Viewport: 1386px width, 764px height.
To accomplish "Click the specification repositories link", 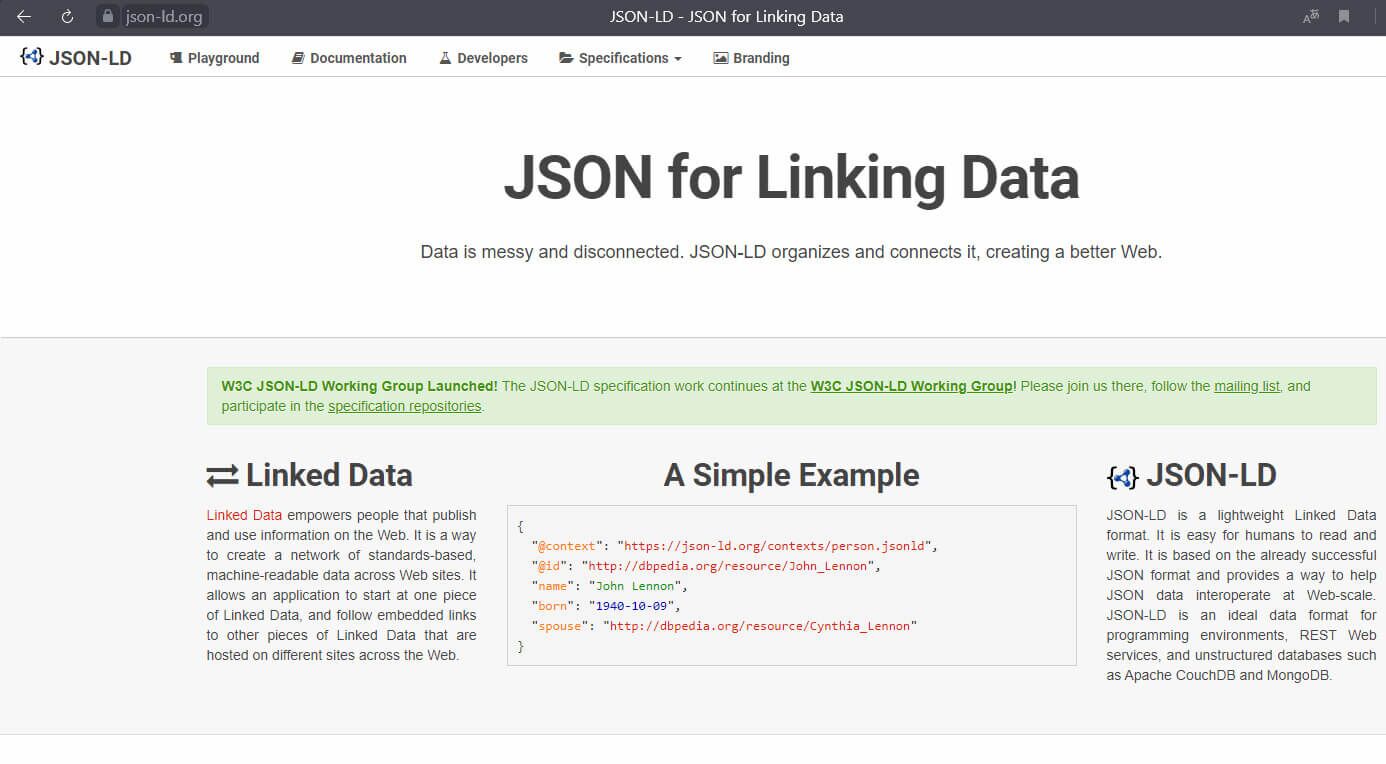I will point(404,405).
